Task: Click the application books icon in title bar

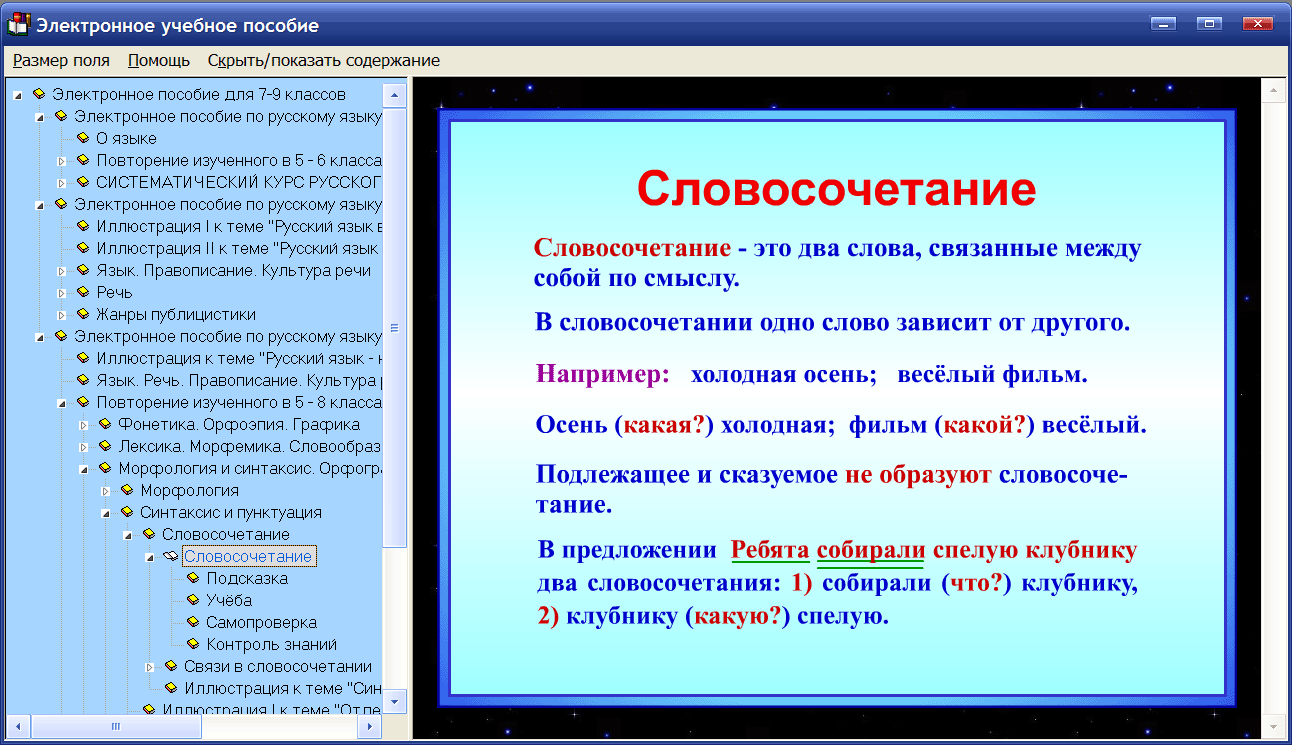Action: click(x=18, y=24)
